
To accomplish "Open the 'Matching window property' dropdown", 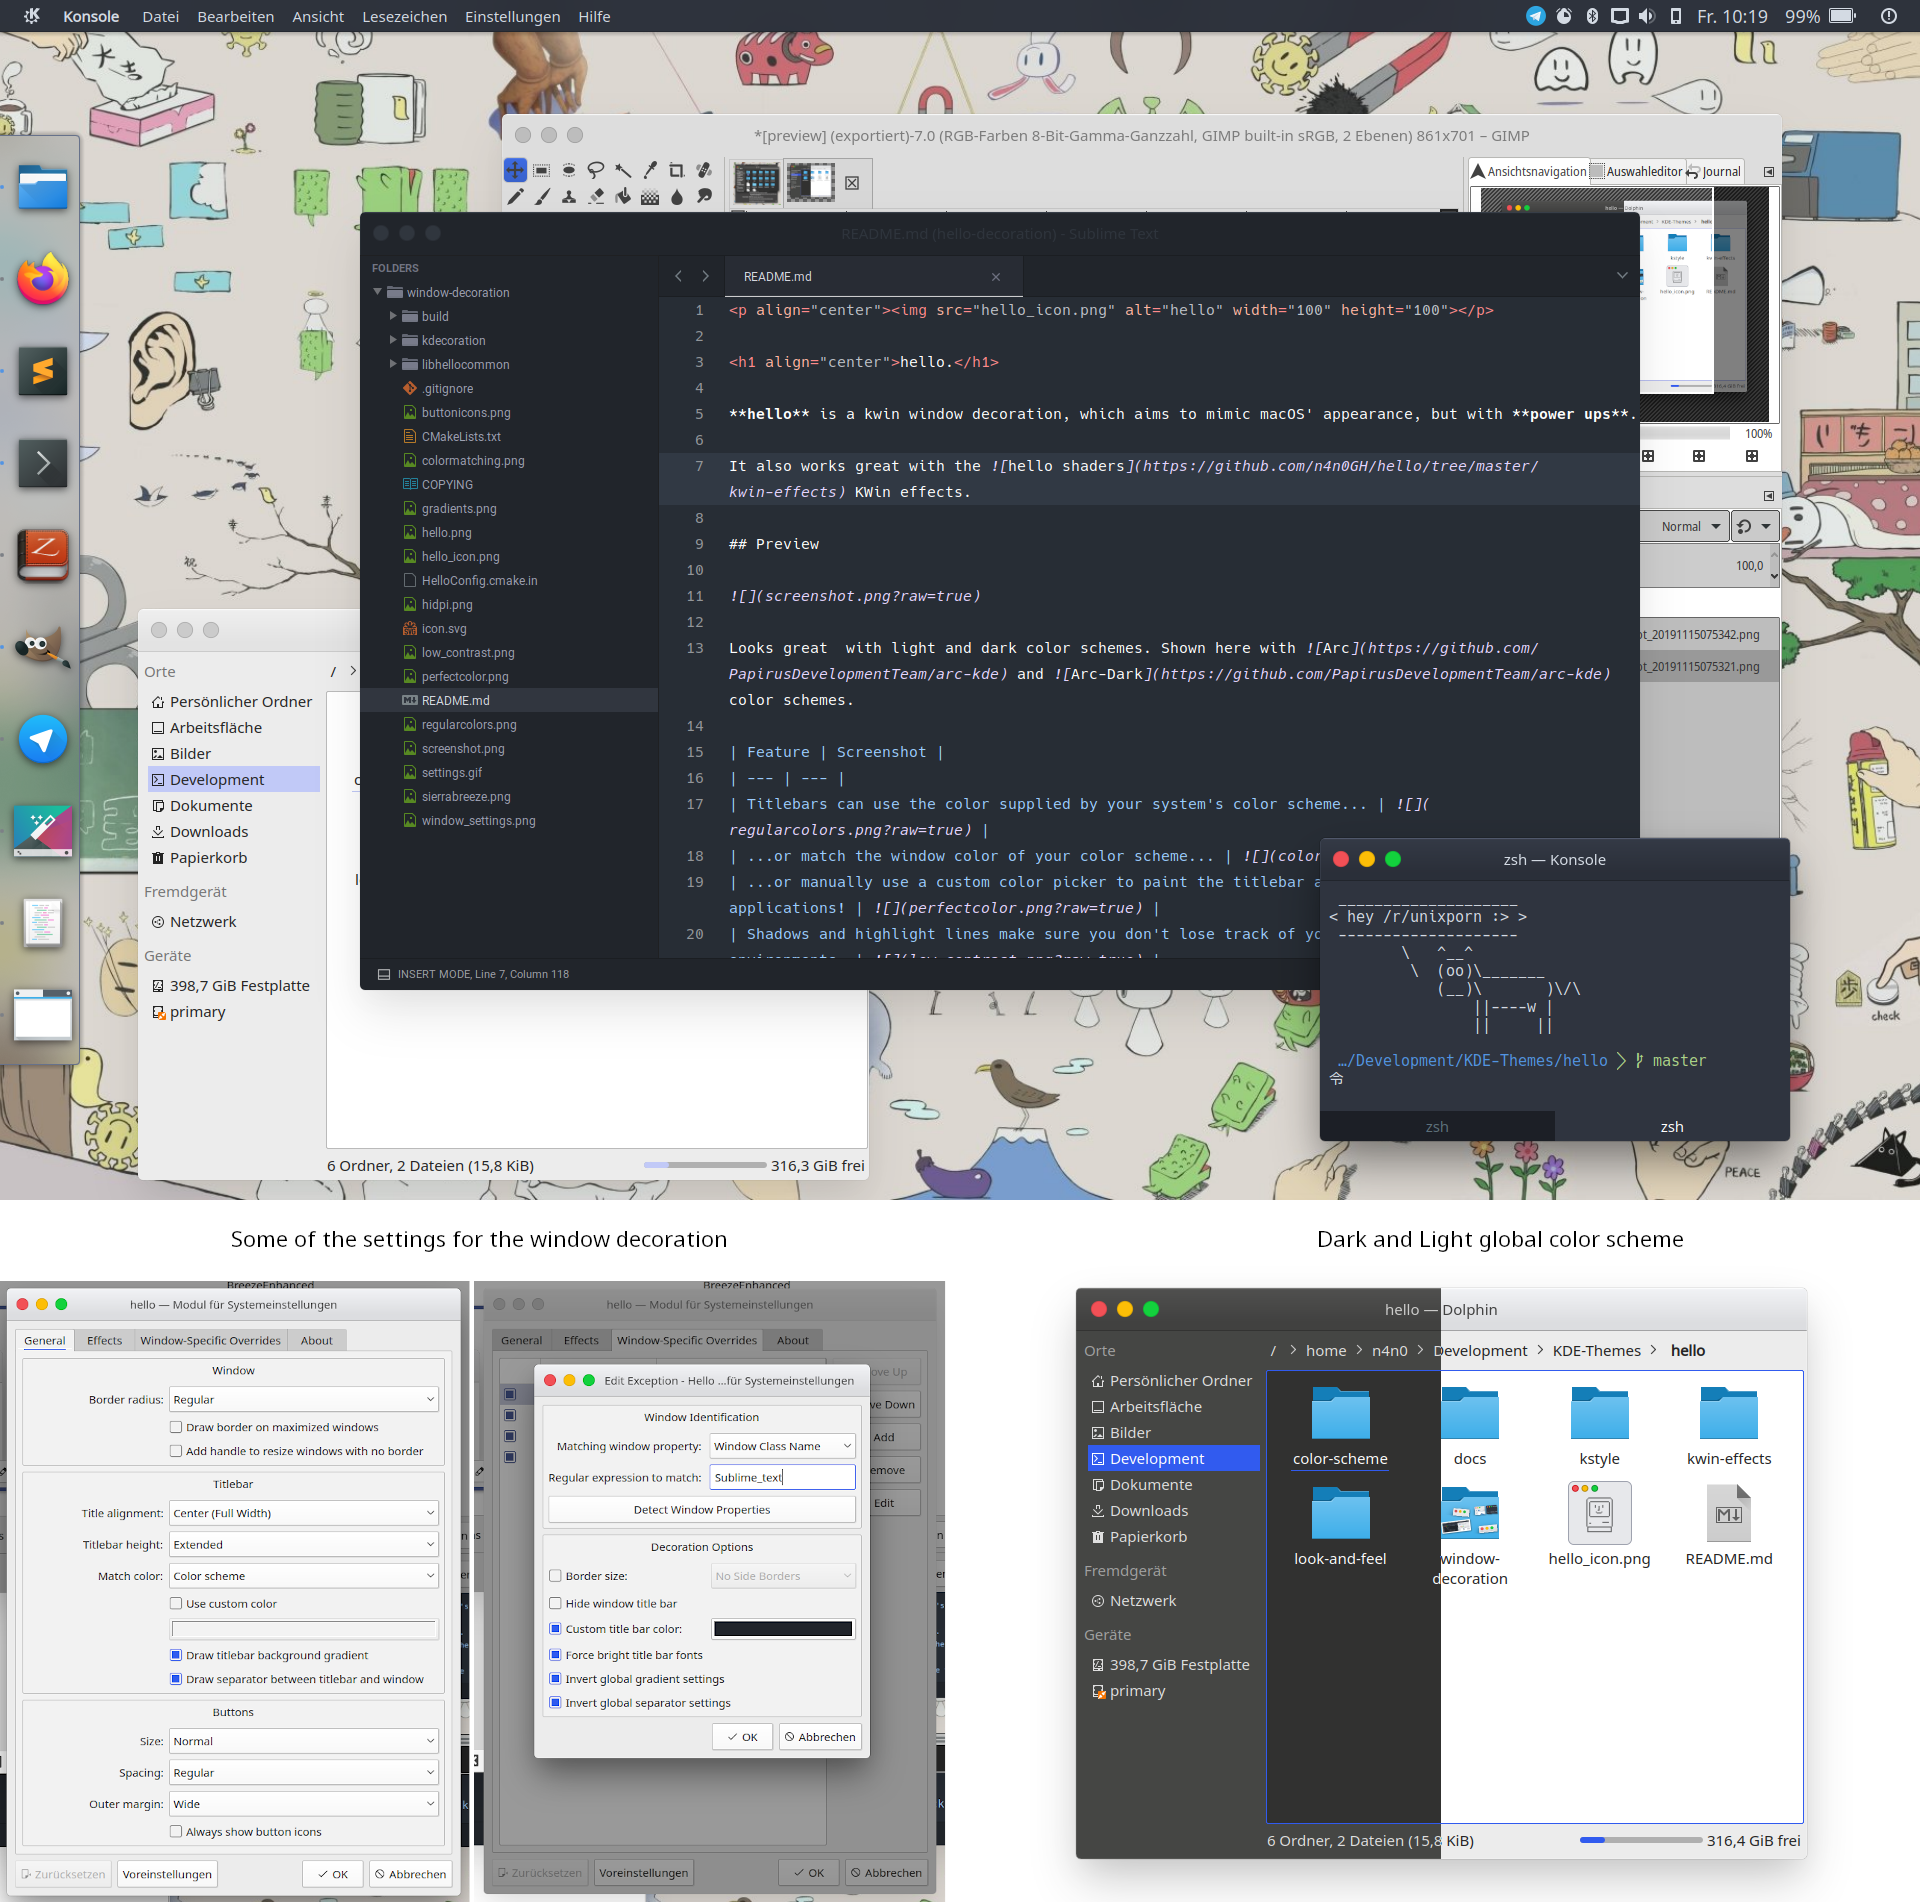I will 782,1445.
